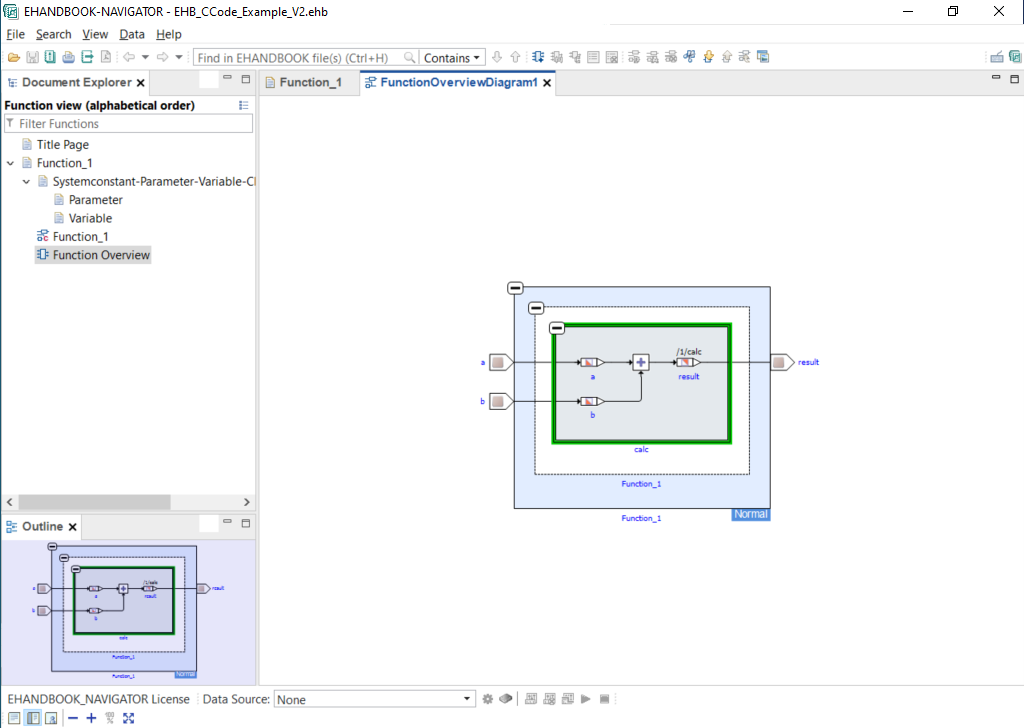Open the Data menu
This screenshot has height=728, width=1024.
[132, 34]
